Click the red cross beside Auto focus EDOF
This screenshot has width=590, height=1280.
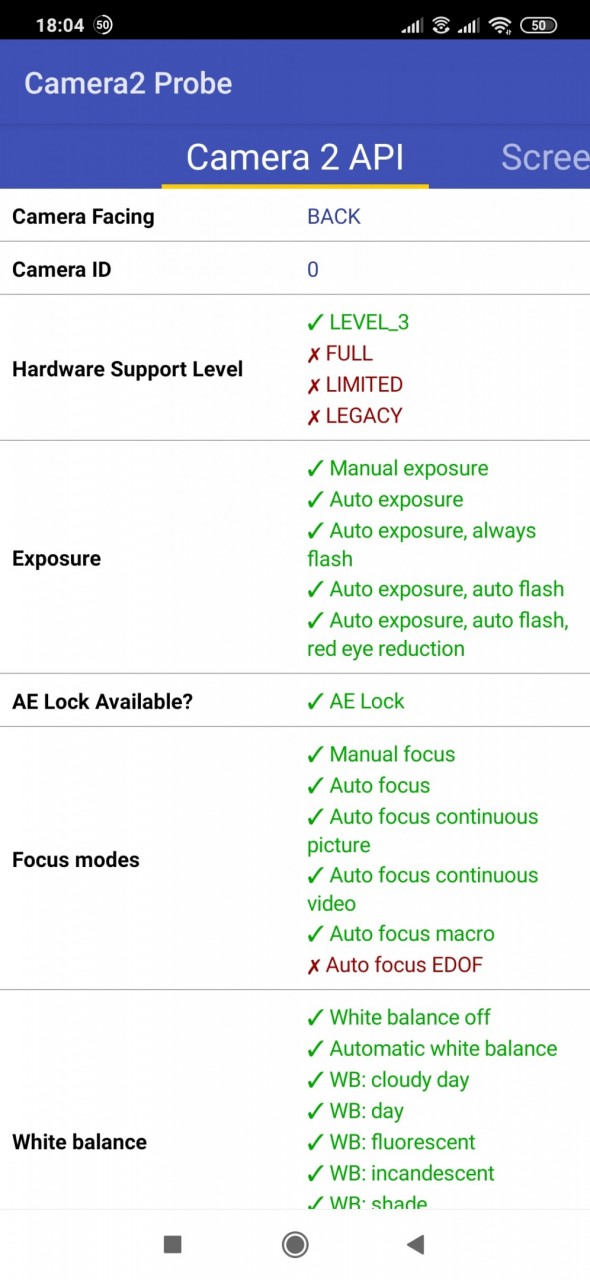[x=314, y=965]
